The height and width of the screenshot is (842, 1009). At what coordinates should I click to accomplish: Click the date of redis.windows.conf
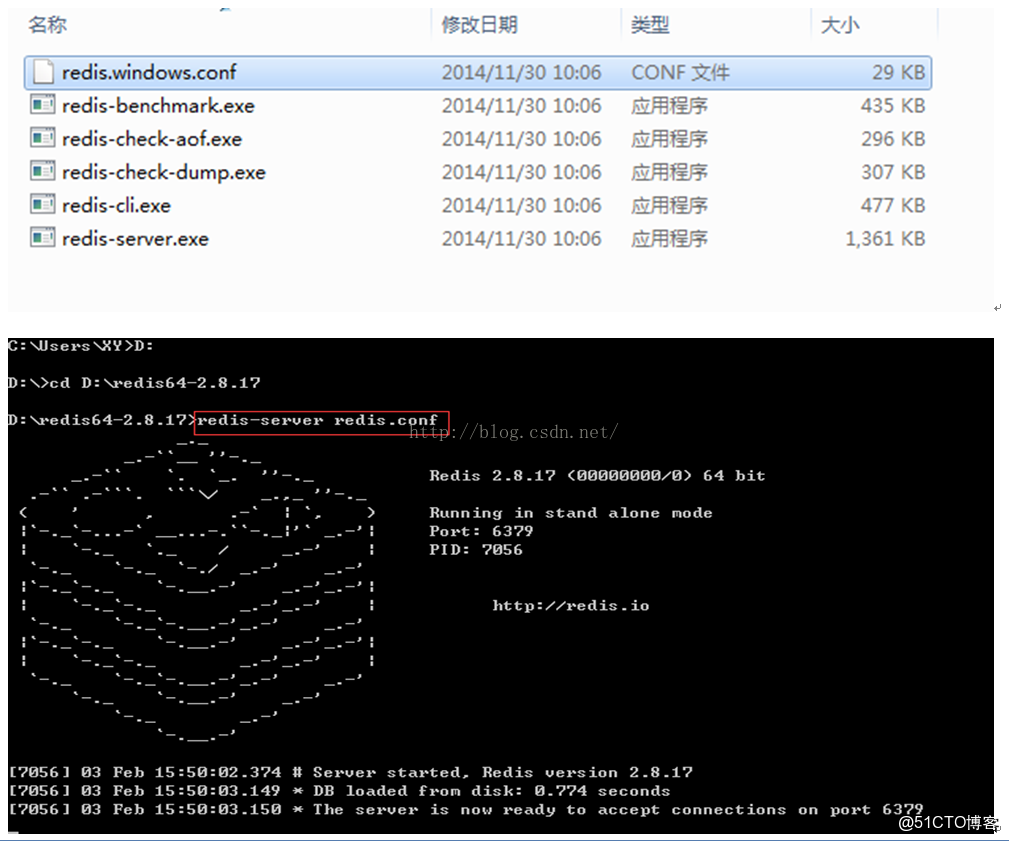[x=521, y=72]
